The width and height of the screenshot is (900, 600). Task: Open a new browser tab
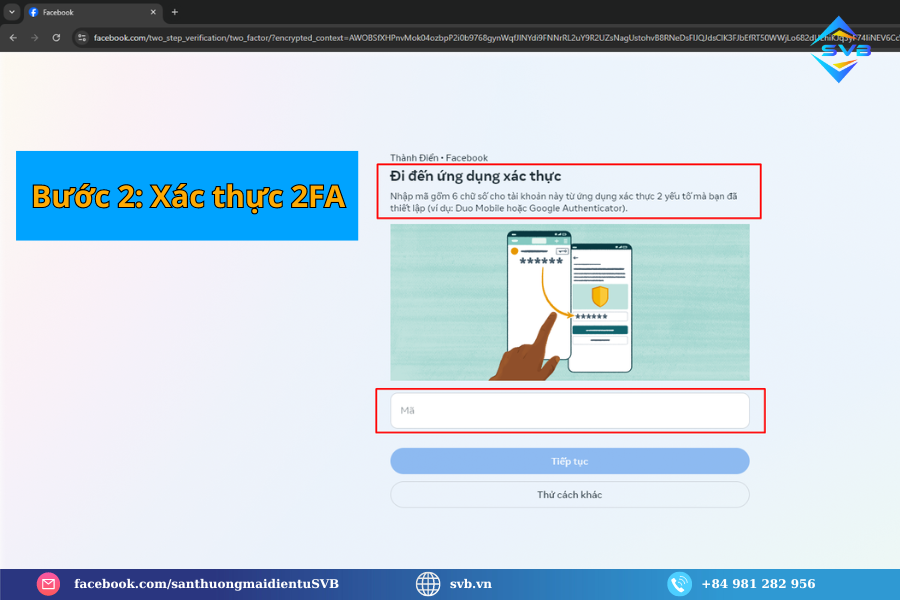[x=175, y=12]
